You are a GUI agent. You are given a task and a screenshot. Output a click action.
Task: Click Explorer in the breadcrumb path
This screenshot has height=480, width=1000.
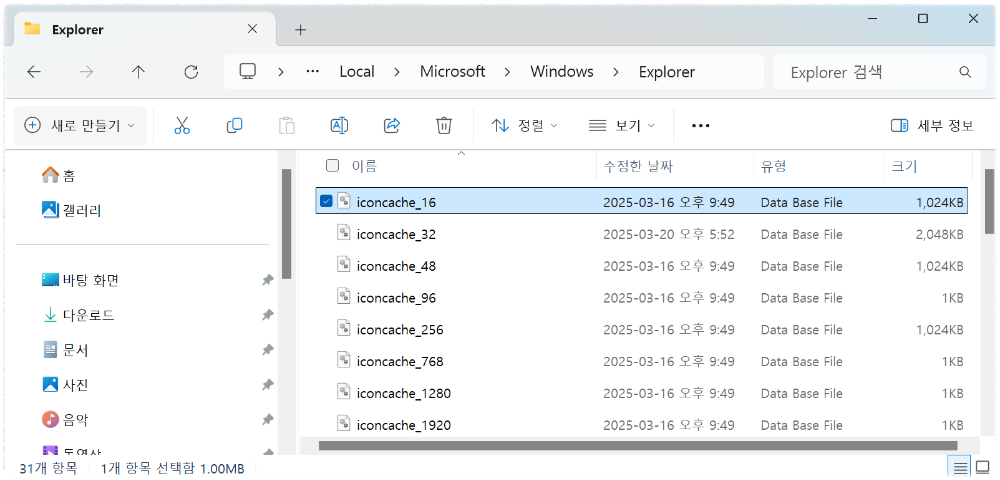pos(667,72)
